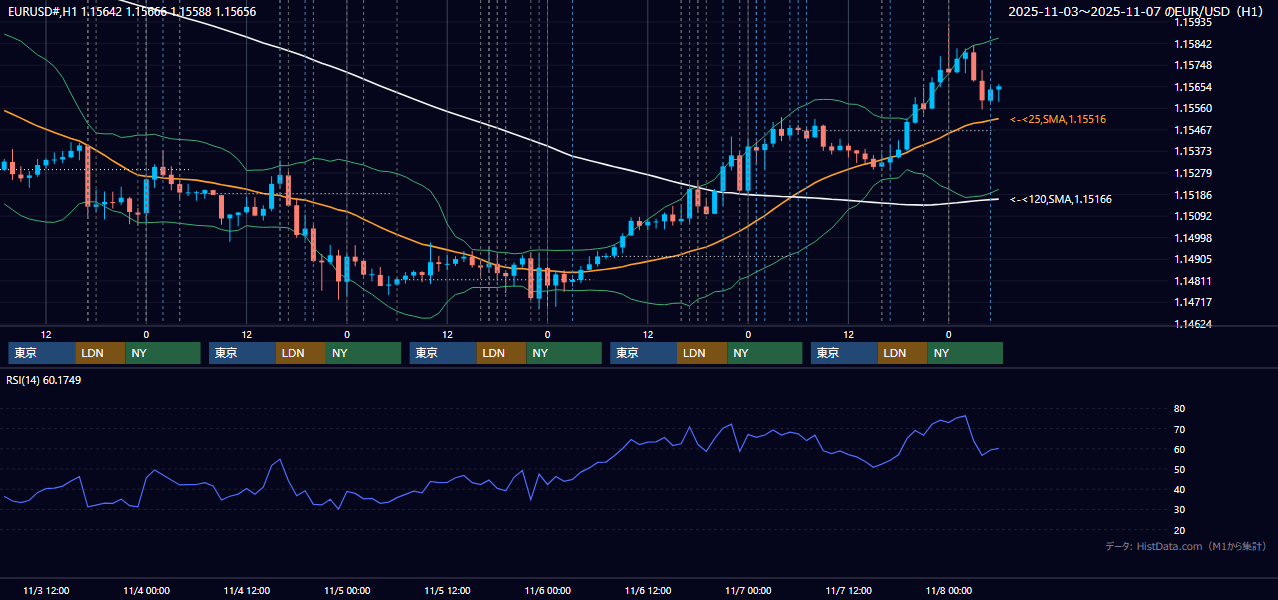Click price axis value 1.14624

coord(1192,324)
